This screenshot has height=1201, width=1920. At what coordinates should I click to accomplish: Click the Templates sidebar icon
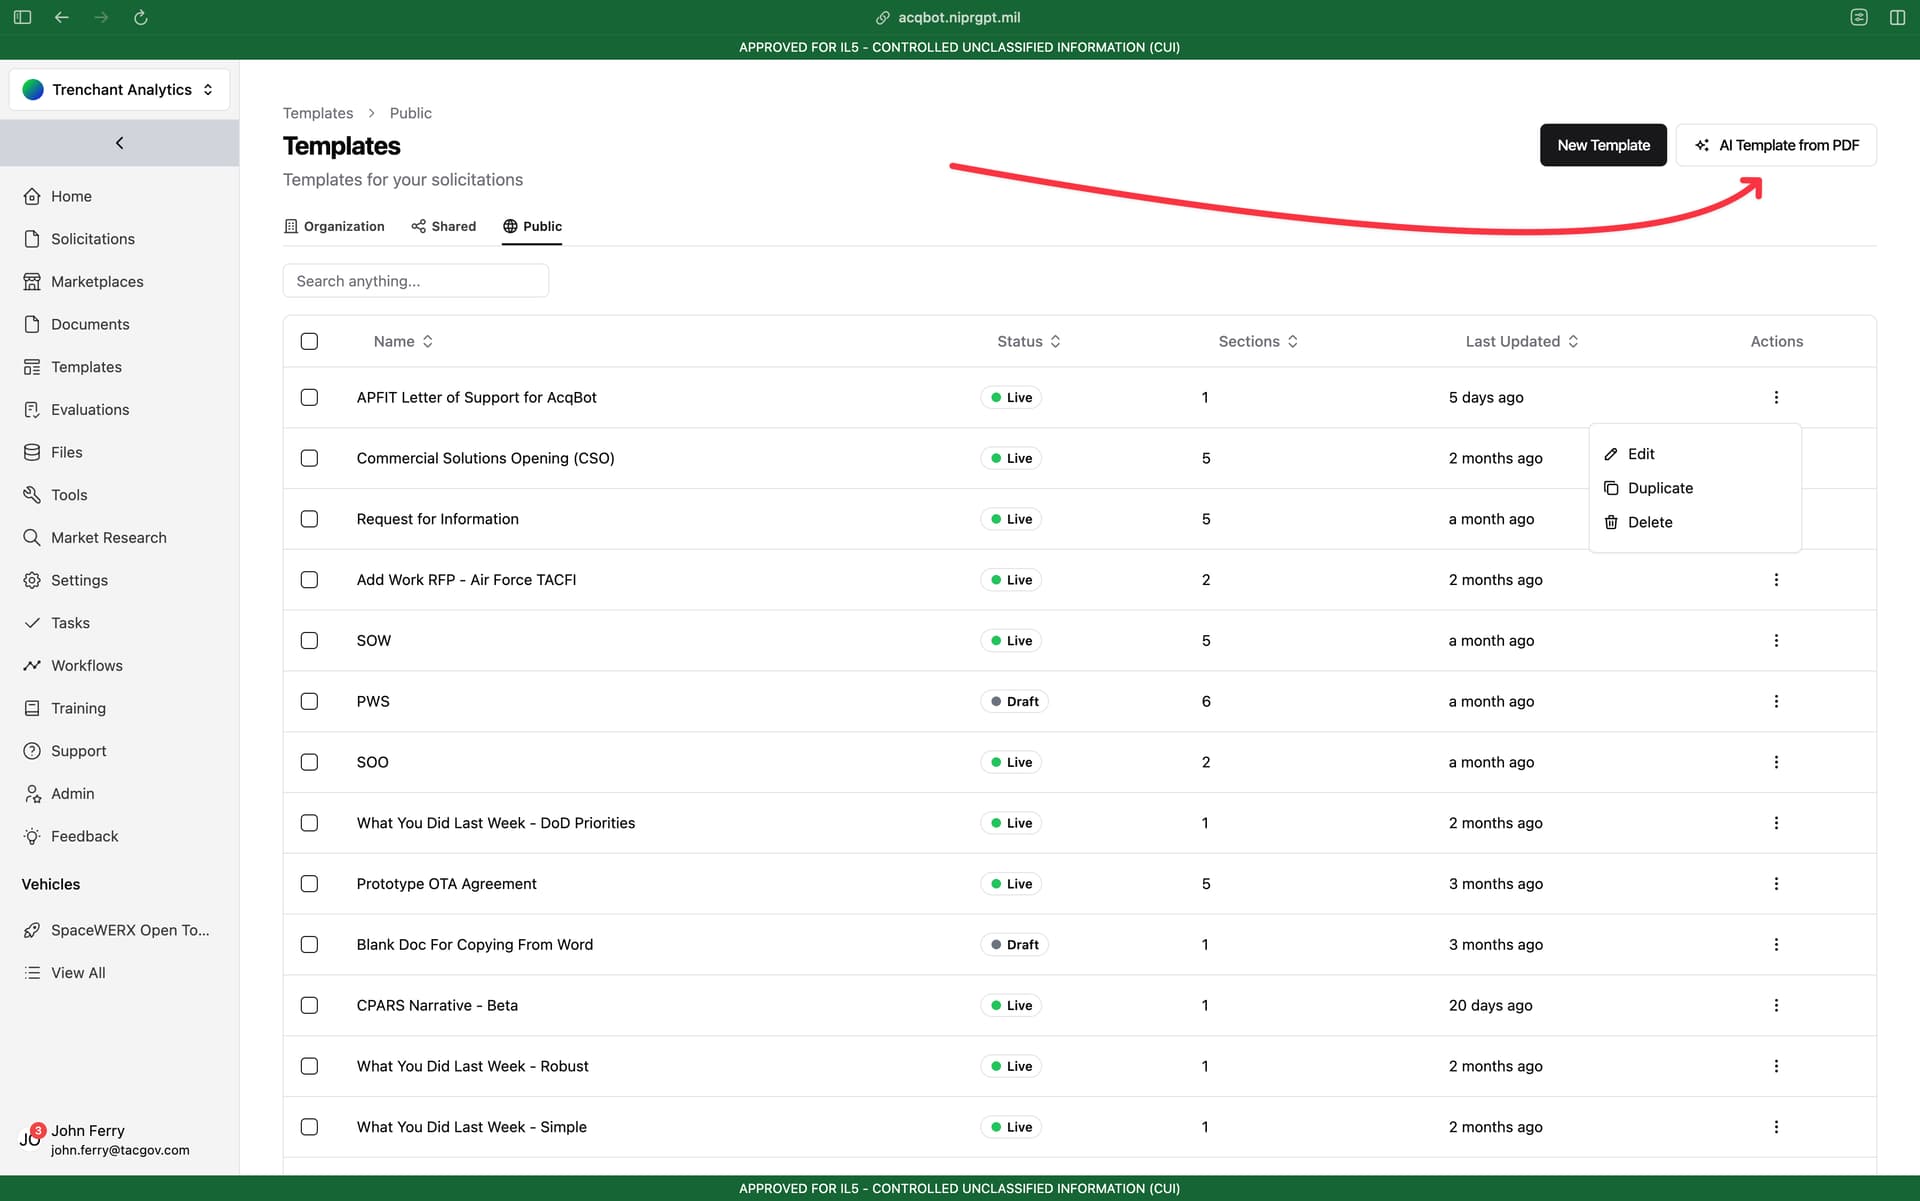click(x=32, y=367)
